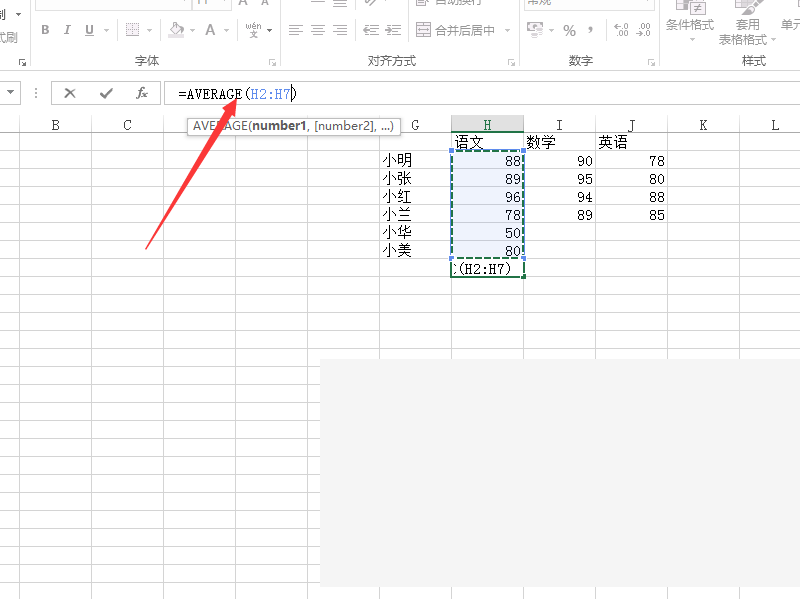Click 合并后居中 merge and center
Screen dimensions: 800x599
pos(455,30)
